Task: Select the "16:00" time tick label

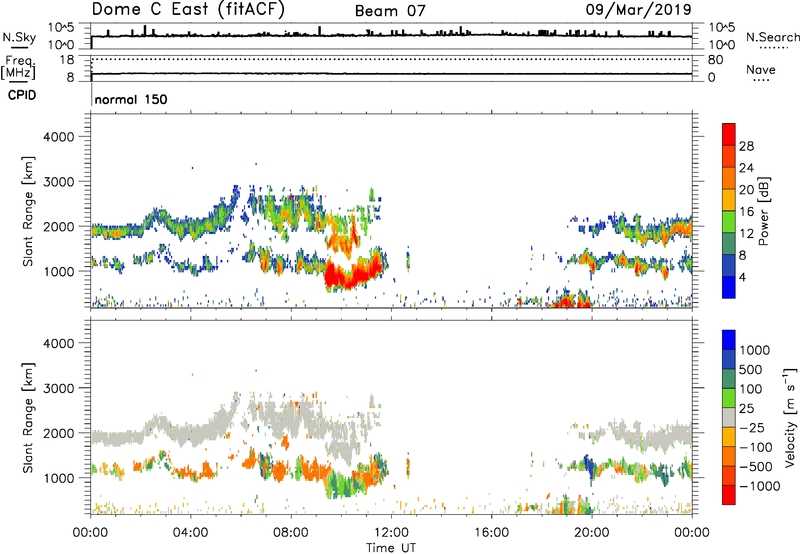Action: [491, 533]
